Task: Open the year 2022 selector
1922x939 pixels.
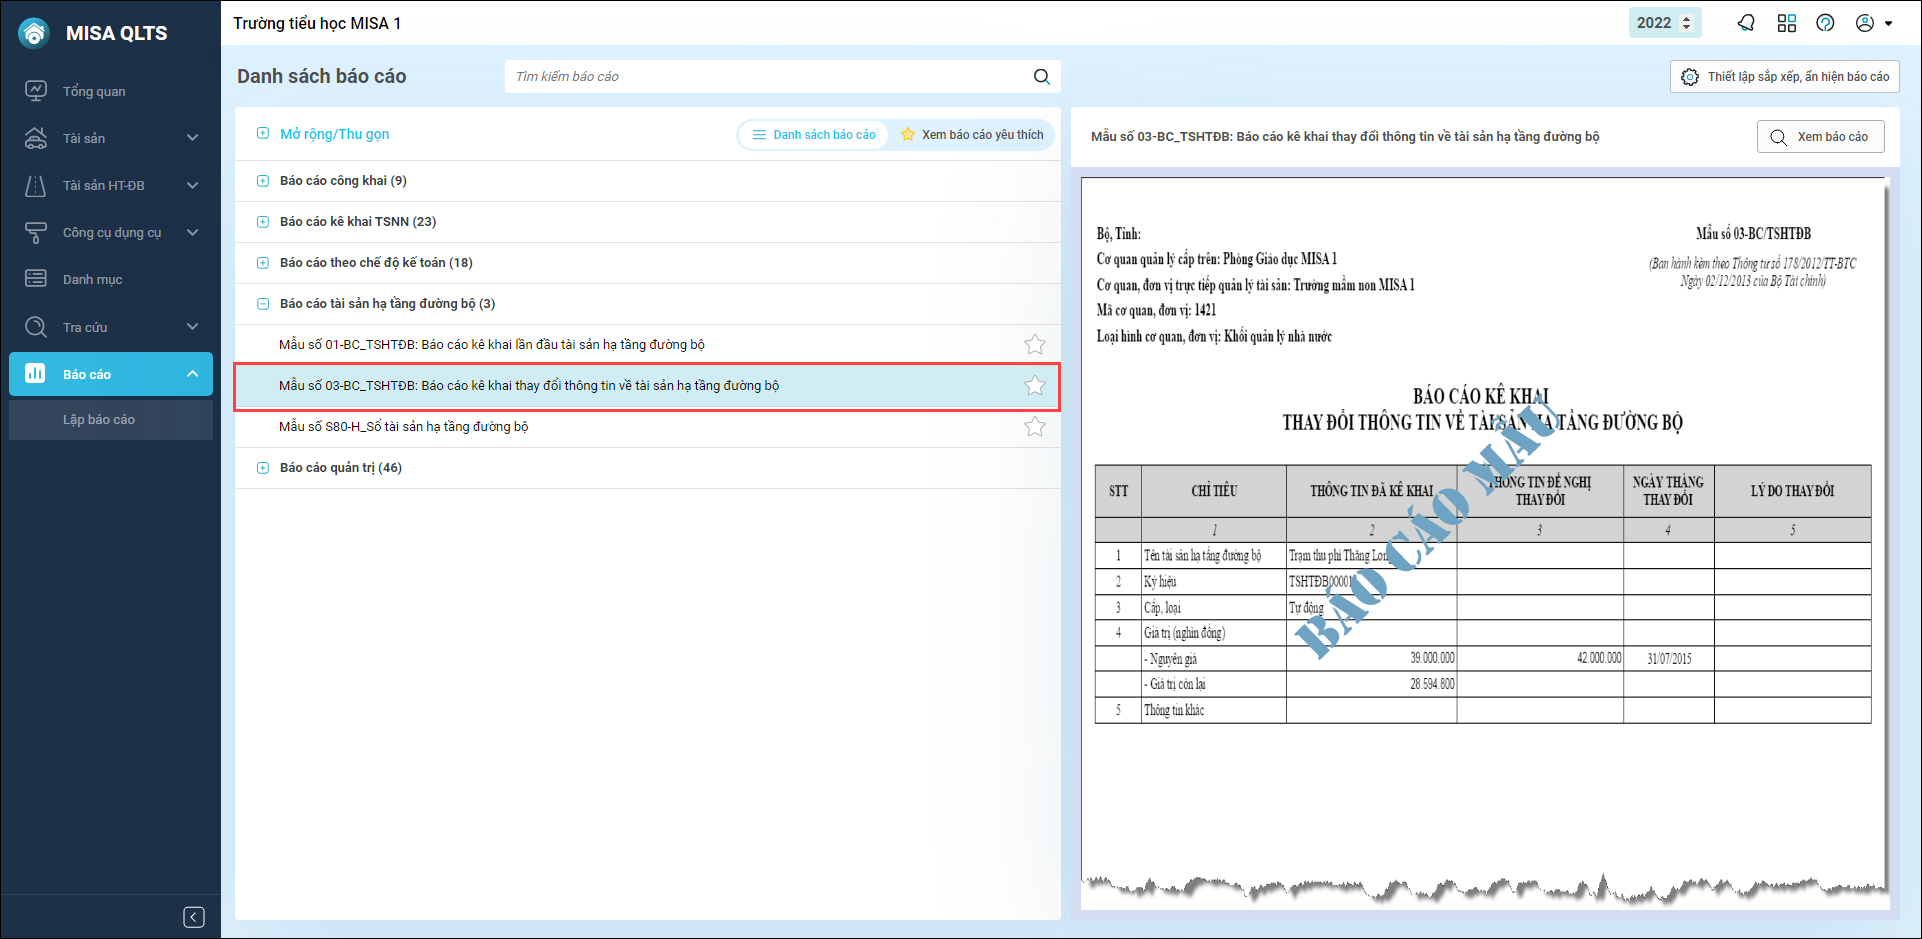Action: pos(1663,23)
